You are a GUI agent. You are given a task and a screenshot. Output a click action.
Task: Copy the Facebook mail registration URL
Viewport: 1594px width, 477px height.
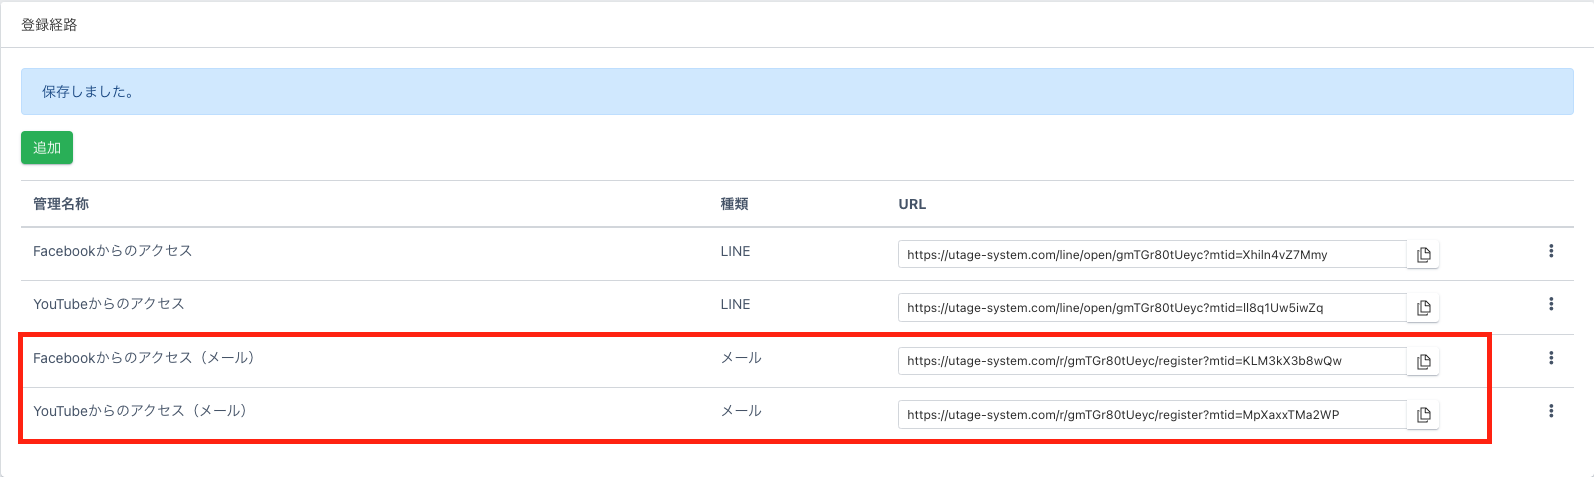coord(1423,361)
